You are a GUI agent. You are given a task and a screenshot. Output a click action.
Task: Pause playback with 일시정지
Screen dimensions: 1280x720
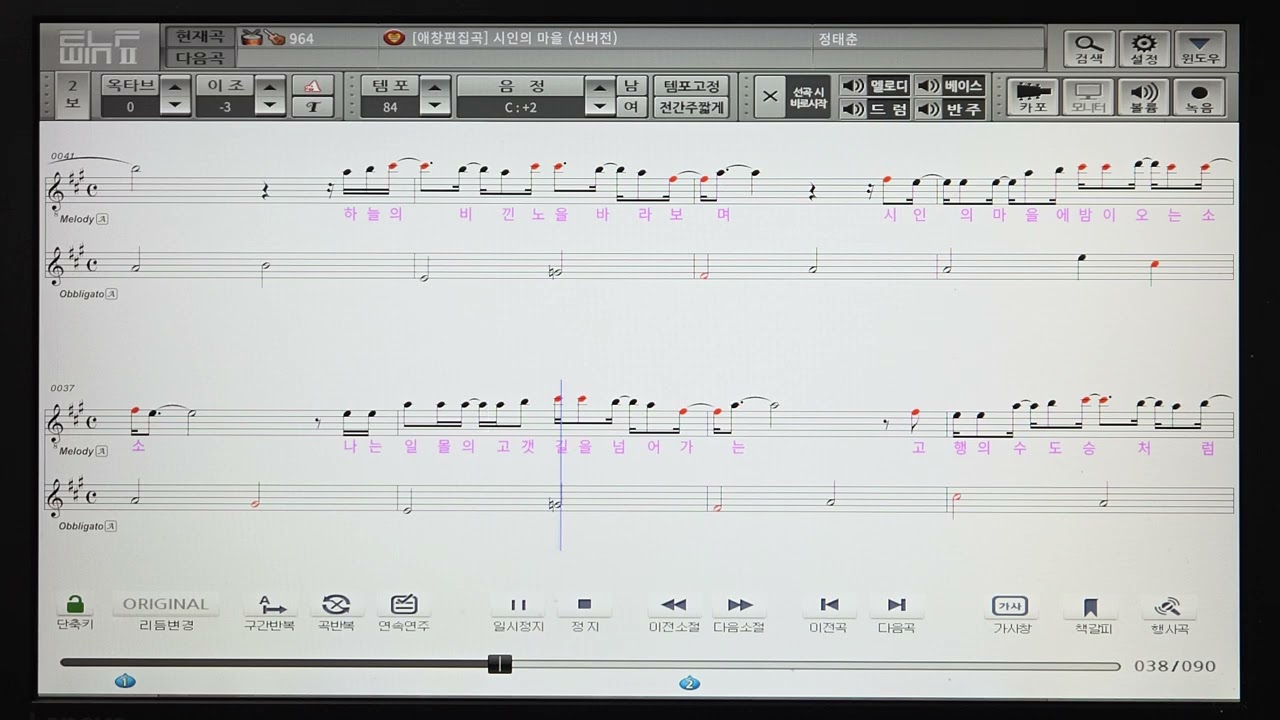pos(518,604)
